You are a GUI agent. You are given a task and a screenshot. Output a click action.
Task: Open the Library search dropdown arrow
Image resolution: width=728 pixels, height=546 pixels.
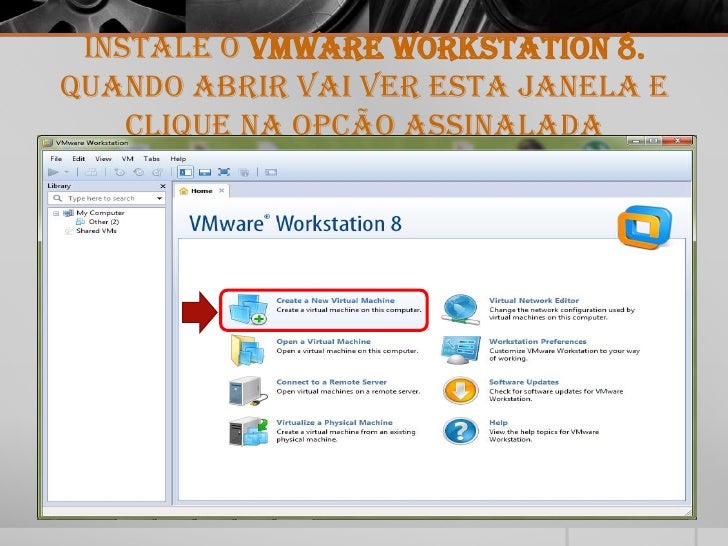click(159, 198)
